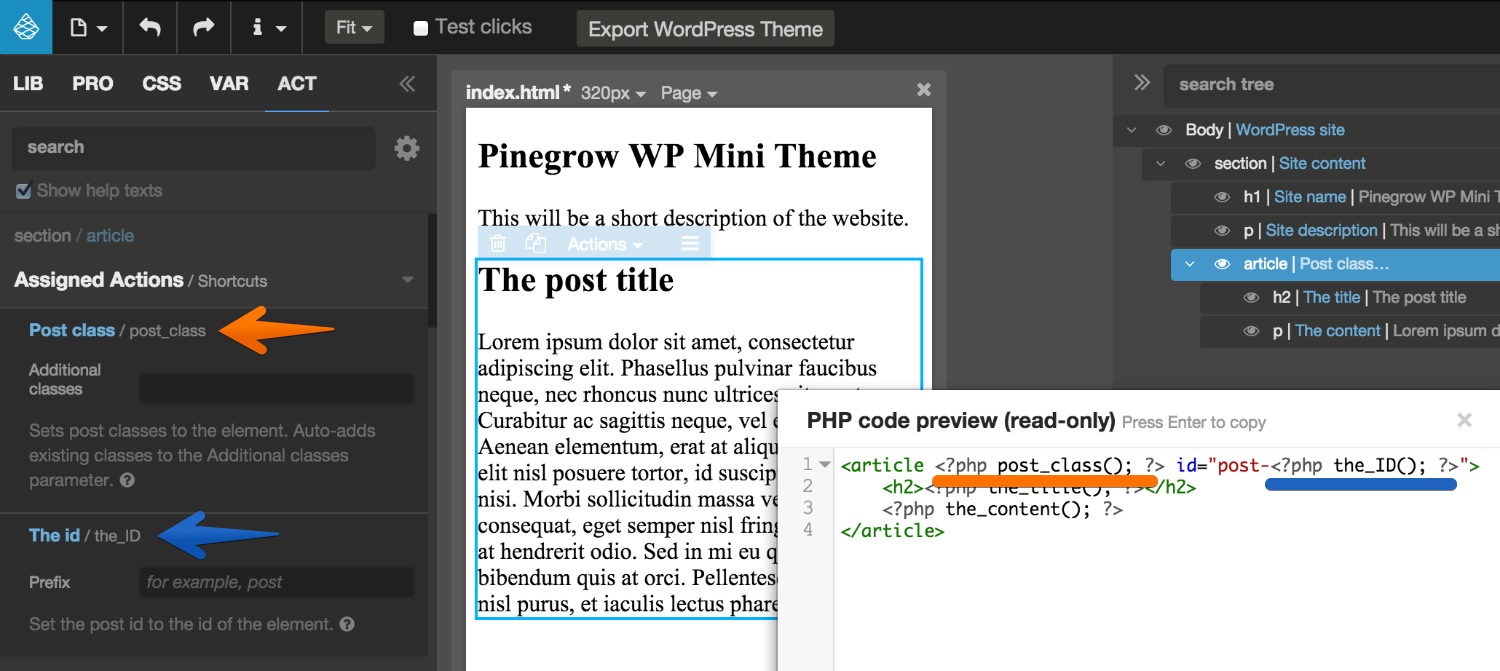Hide the h2 Title element visibility
This screenshot has height=671, width=1500.
pyautogui.click(x=1252, y=297)
